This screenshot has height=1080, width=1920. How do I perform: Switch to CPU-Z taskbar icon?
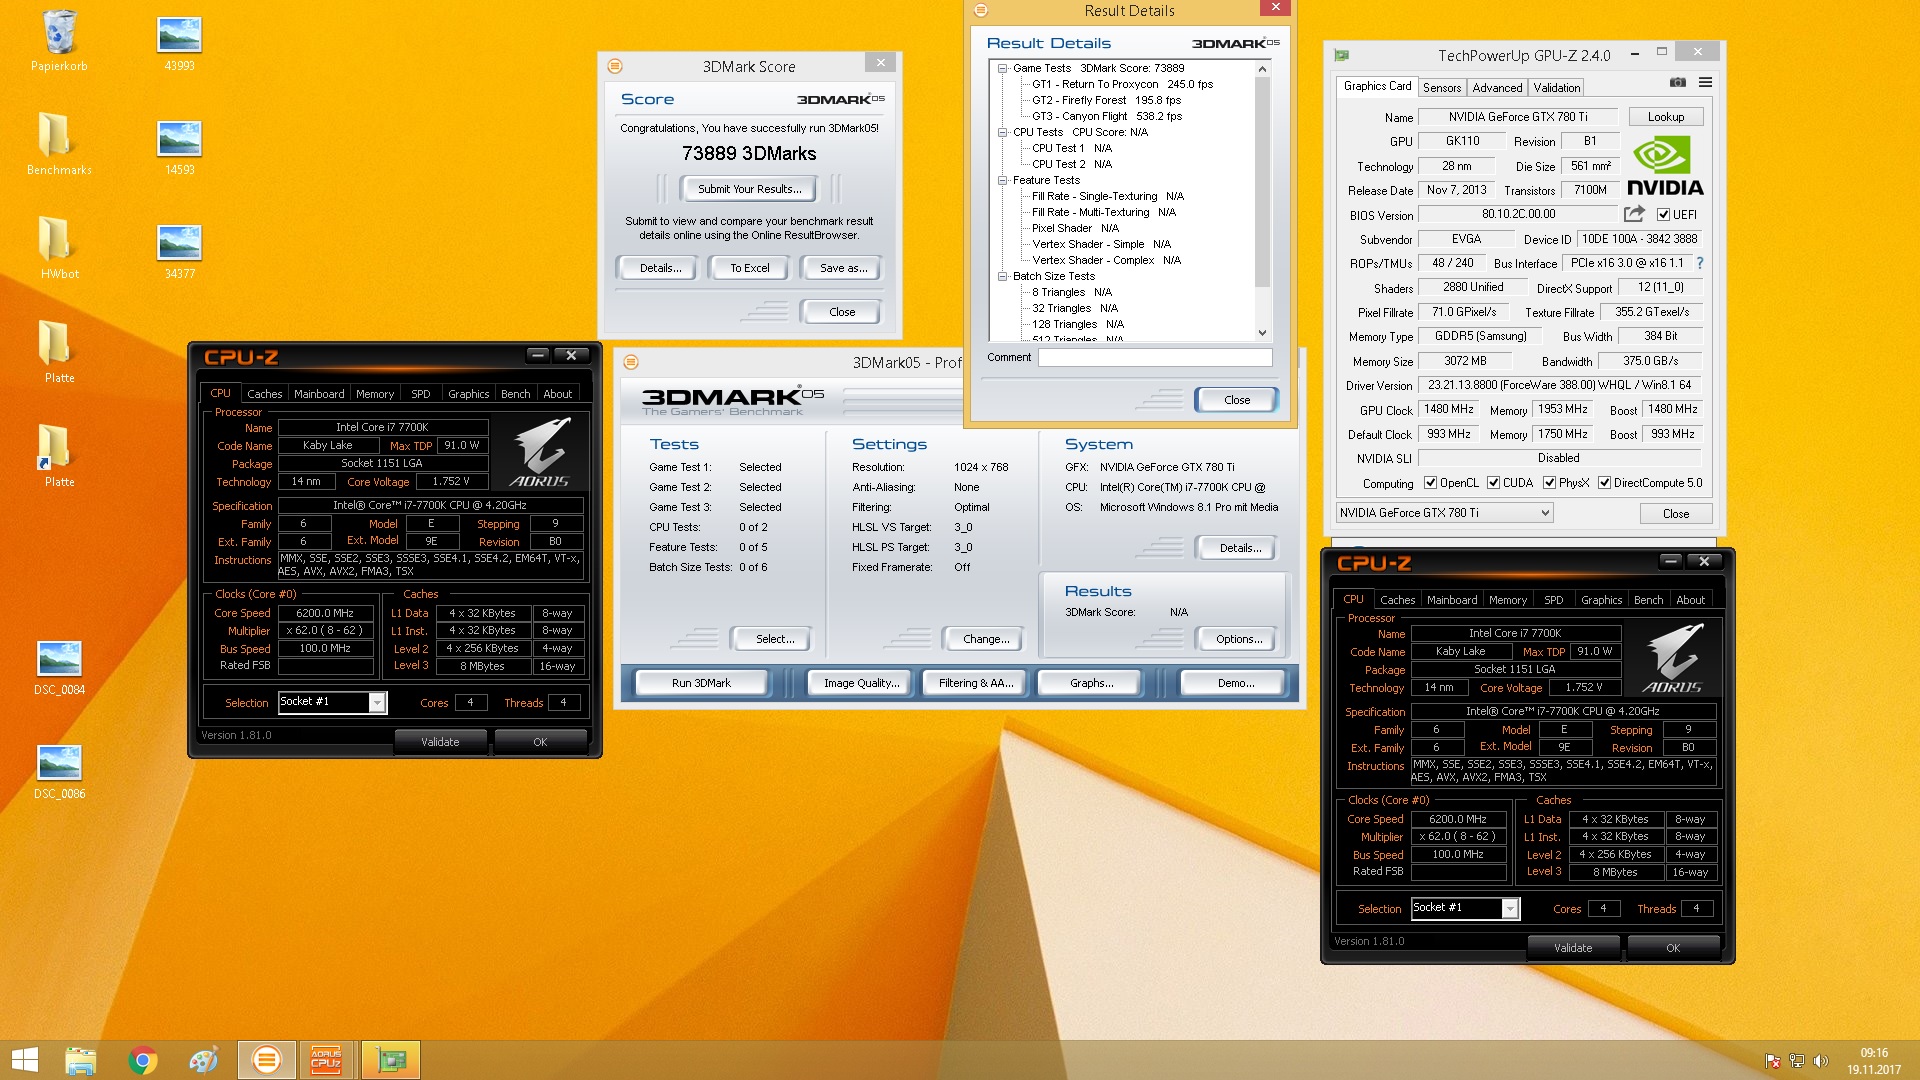tap(327, 1060)
